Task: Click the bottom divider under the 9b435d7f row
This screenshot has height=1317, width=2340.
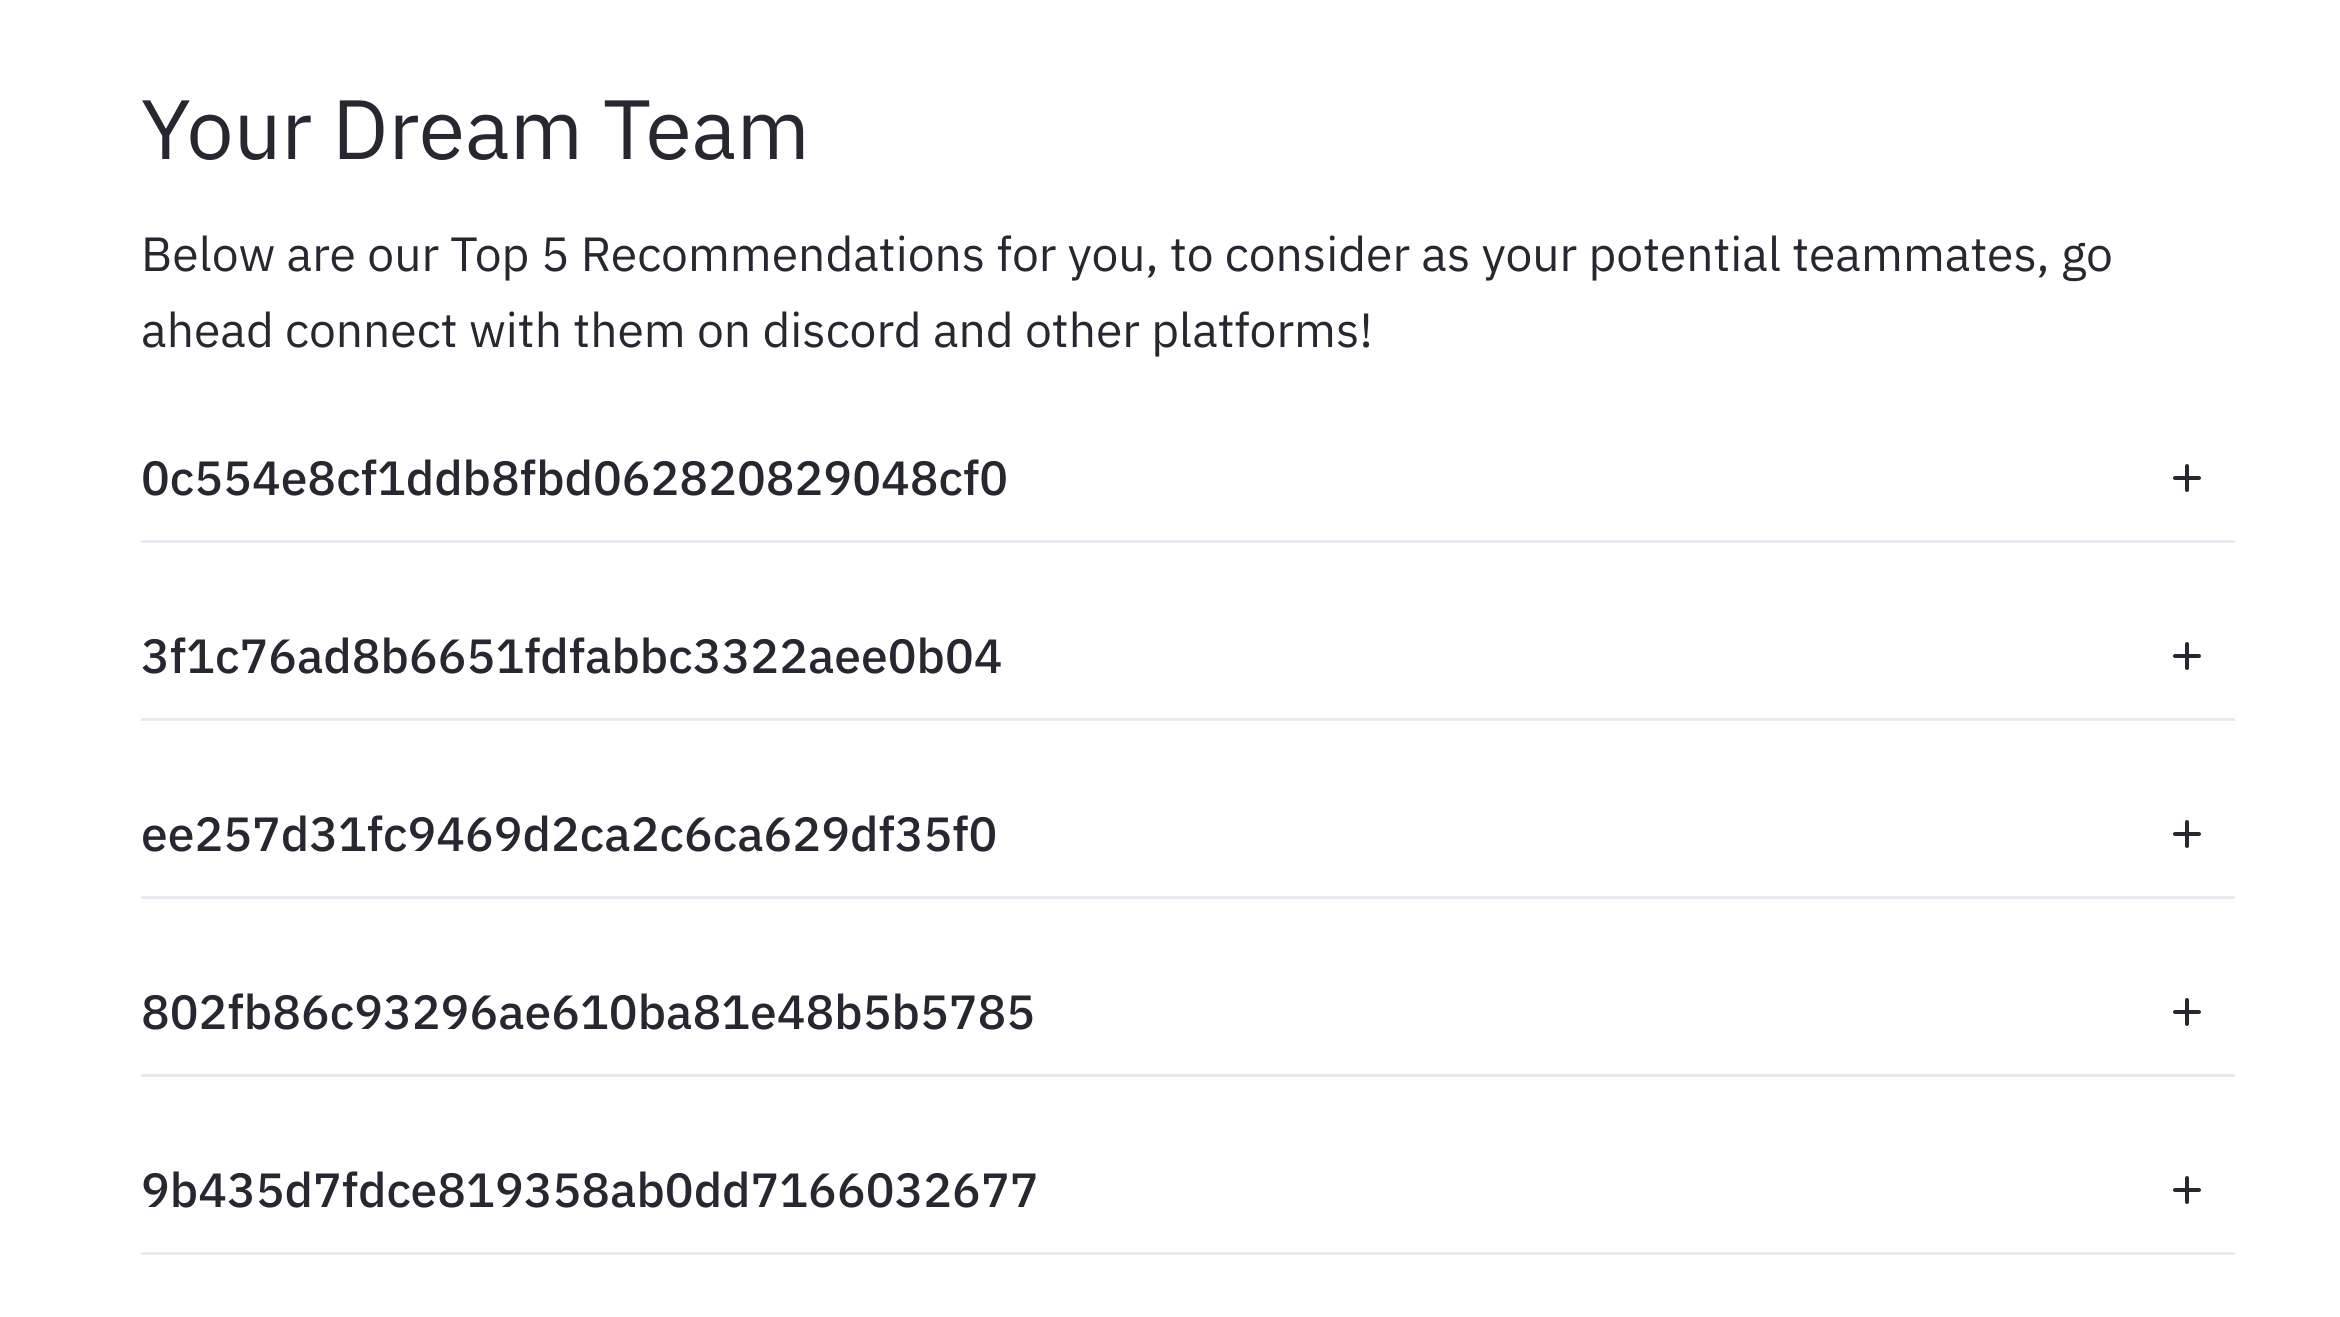Action: pyautogui.click(x=1187, y=1253)
